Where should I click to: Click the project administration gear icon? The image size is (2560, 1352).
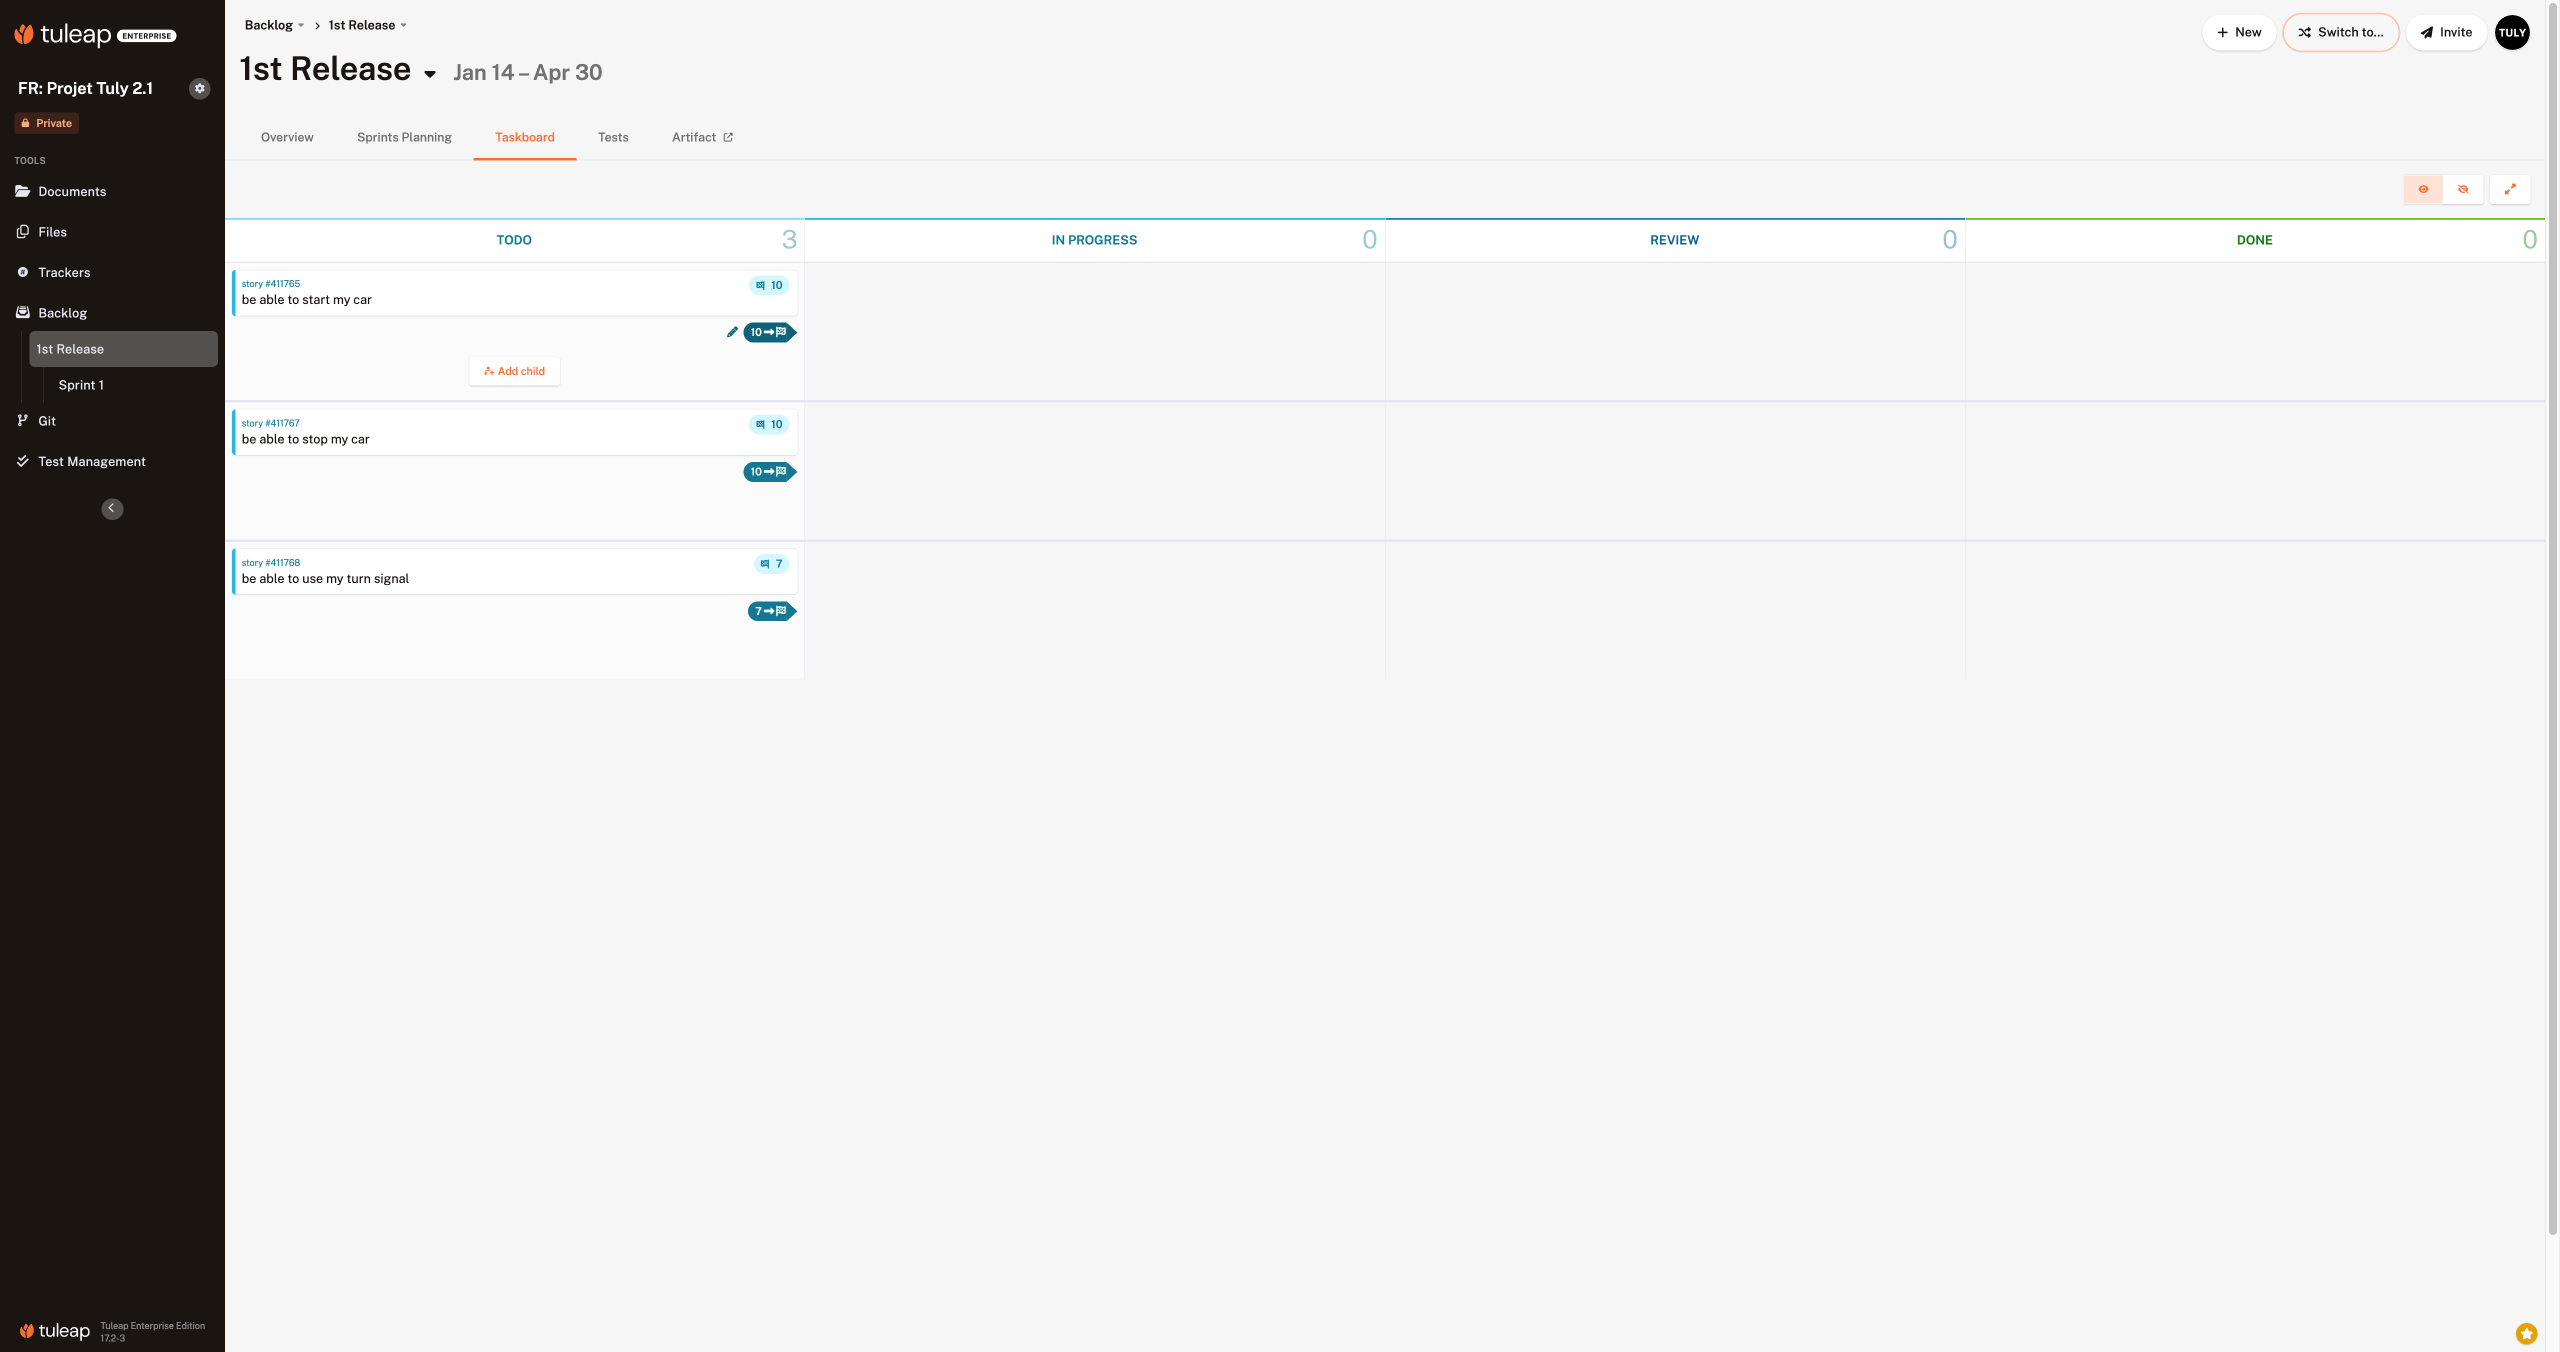point(200,88)
